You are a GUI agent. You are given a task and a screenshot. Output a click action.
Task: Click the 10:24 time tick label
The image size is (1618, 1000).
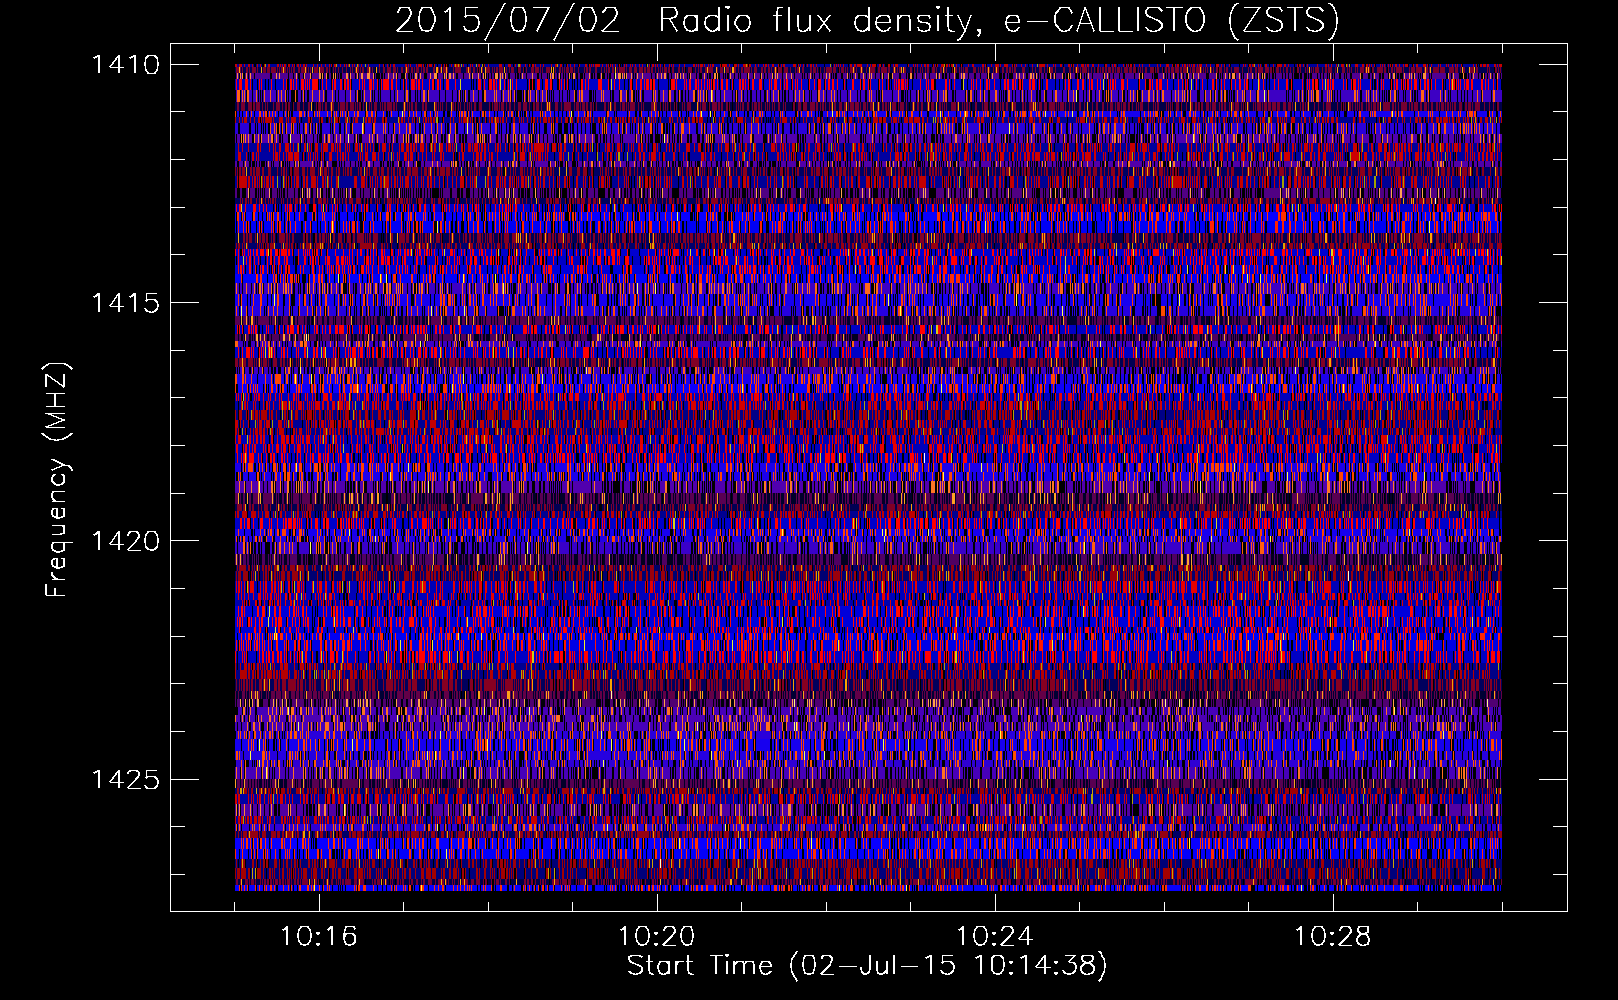994,937
